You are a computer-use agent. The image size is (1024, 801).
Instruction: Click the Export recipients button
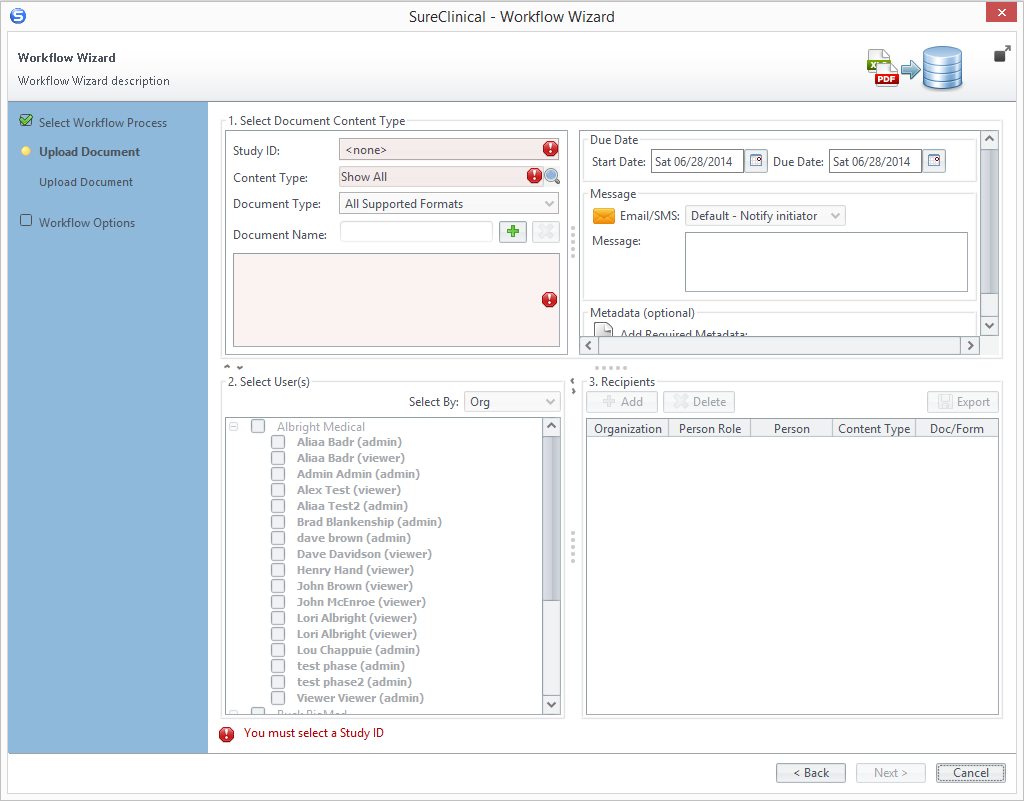point(963,401)
